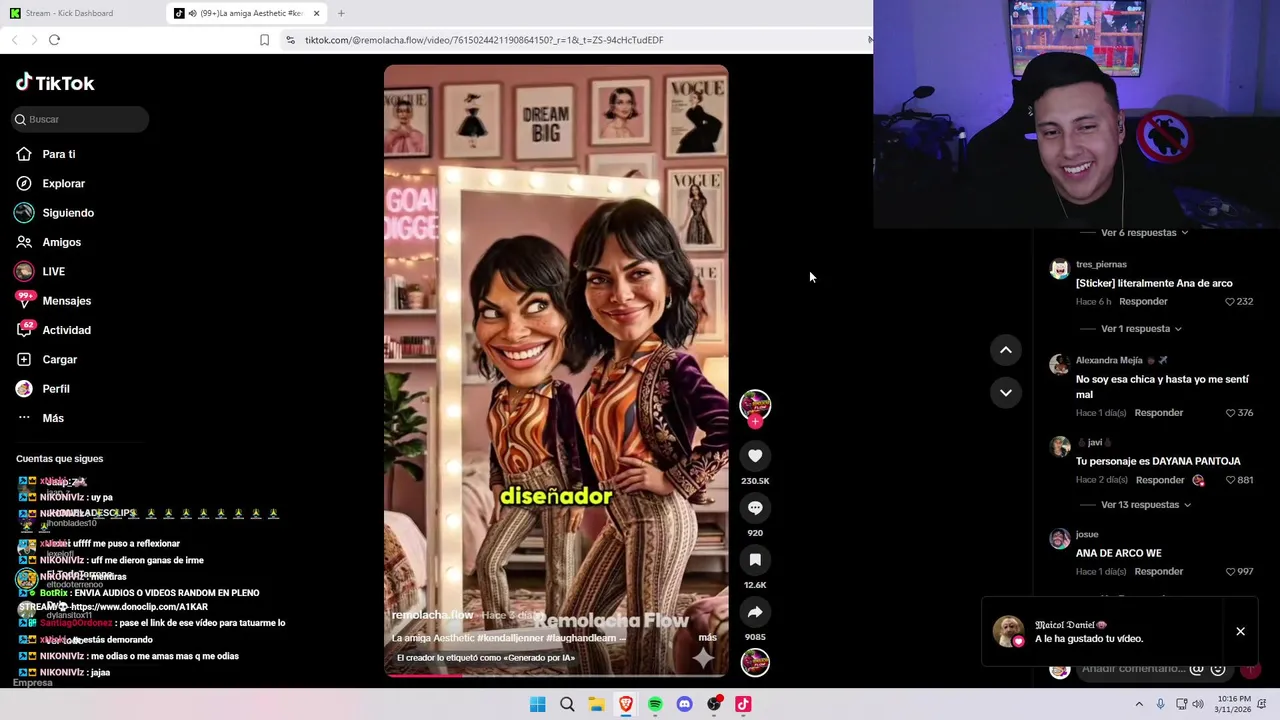This screenshot has height=720, width=1280.
Task: Go back in the browser
Action: click(x=14, y=40)
